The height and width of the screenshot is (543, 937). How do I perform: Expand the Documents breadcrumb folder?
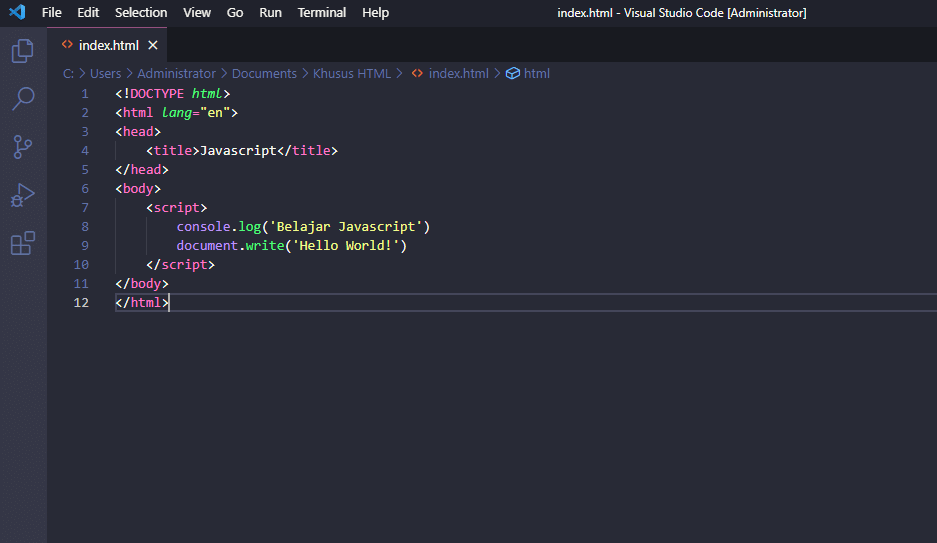[264, 73]
